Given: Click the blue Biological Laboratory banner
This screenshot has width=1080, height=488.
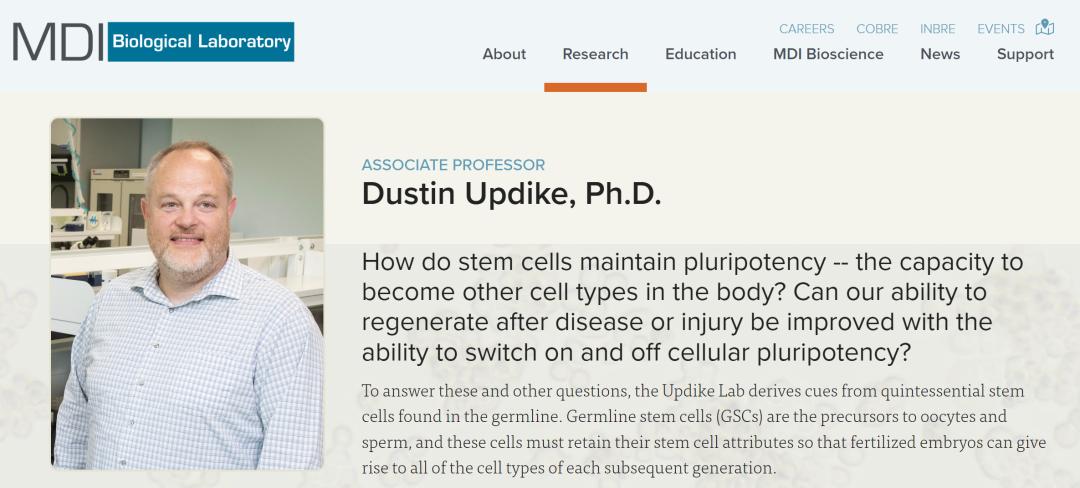Looking at the screenshot, I should click(201, 41).
